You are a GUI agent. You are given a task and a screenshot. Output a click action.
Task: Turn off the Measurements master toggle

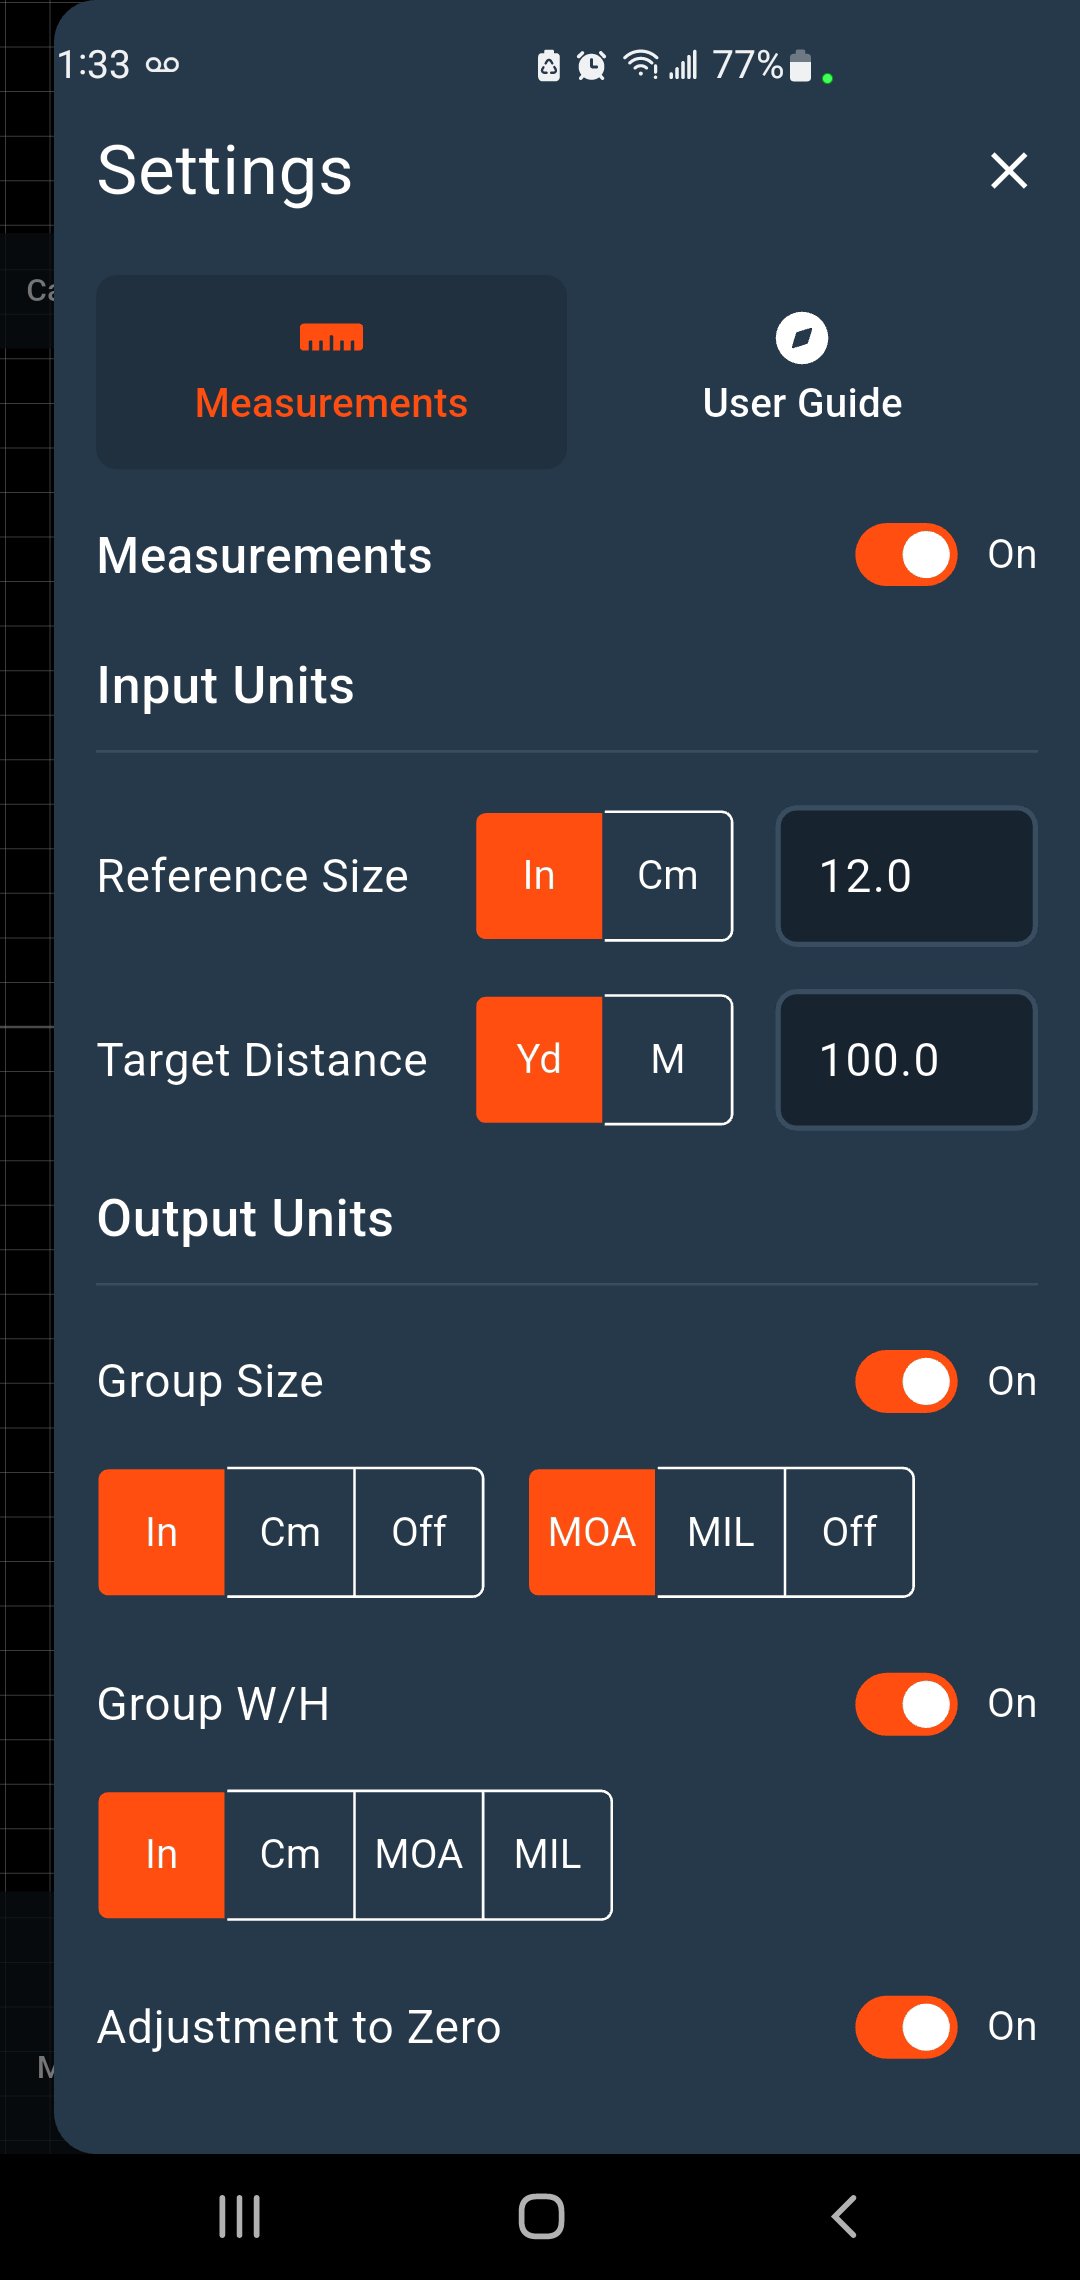906,555
